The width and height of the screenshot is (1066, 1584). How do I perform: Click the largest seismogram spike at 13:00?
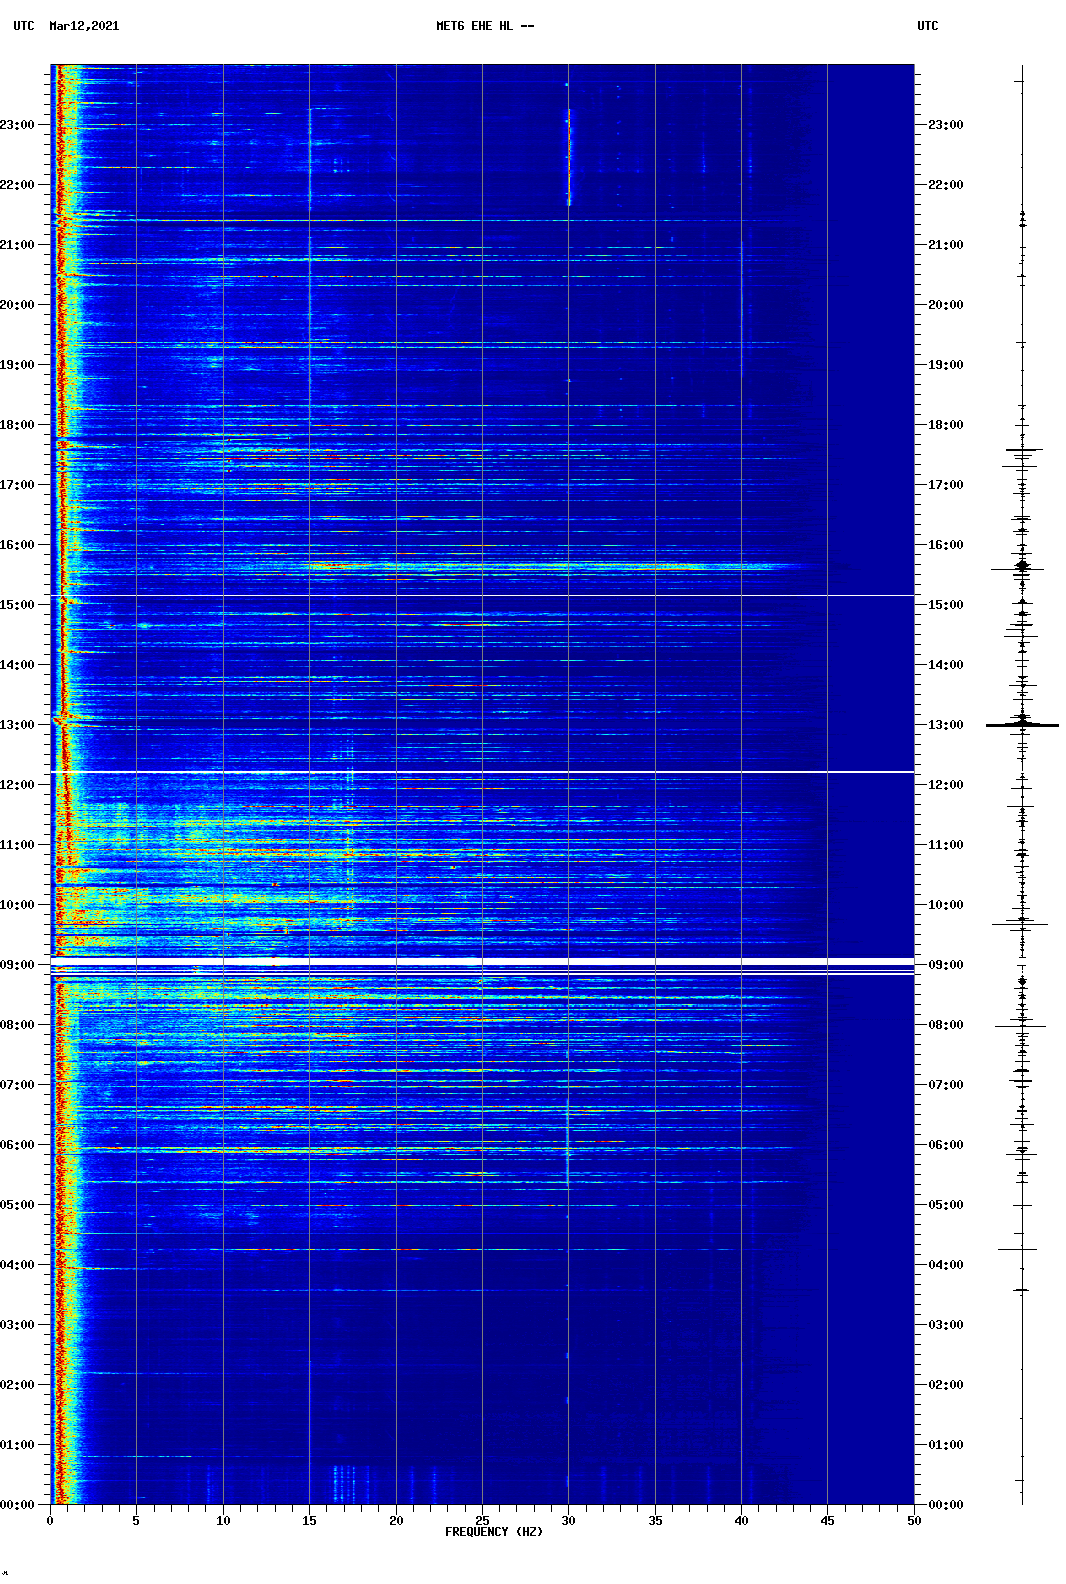click(x=1022, y=725)
